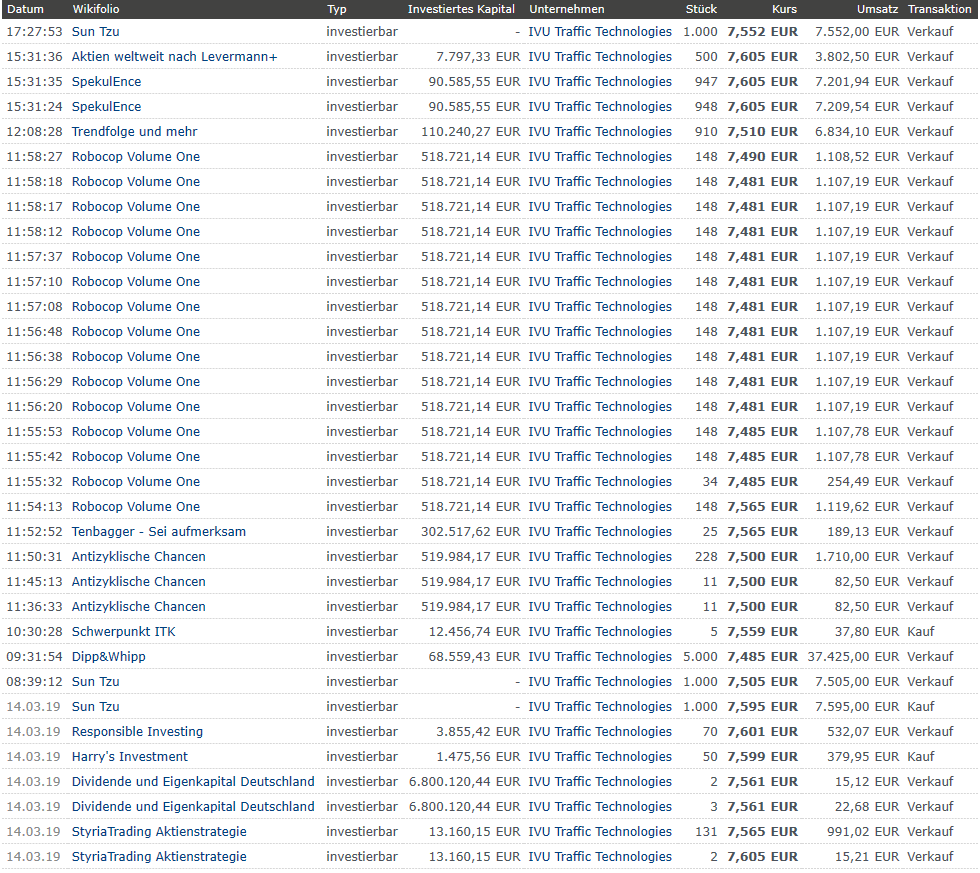Open StyriaTrading Aktienstrategie, 7,605 EUR row
The image size is (980, 873).
(x=159, y=857)
